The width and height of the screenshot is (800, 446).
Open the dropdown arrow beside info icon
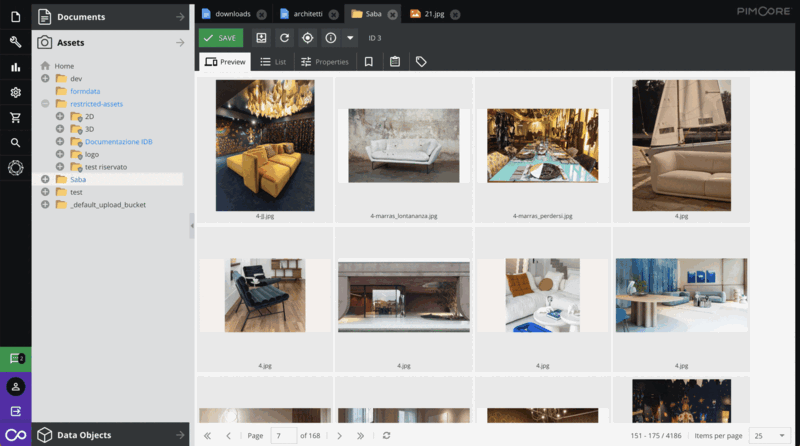[350, 38]
